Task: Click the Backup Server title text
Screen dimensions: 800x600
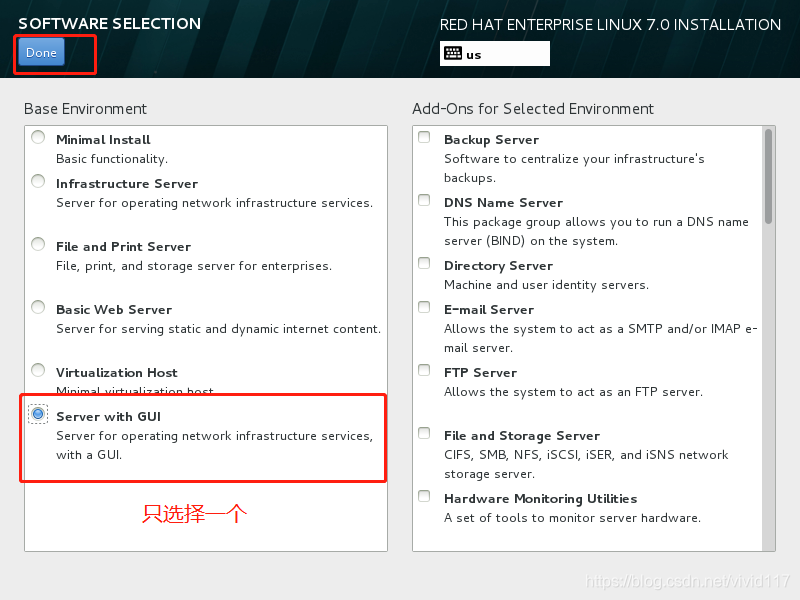Action: click(491, 140)
